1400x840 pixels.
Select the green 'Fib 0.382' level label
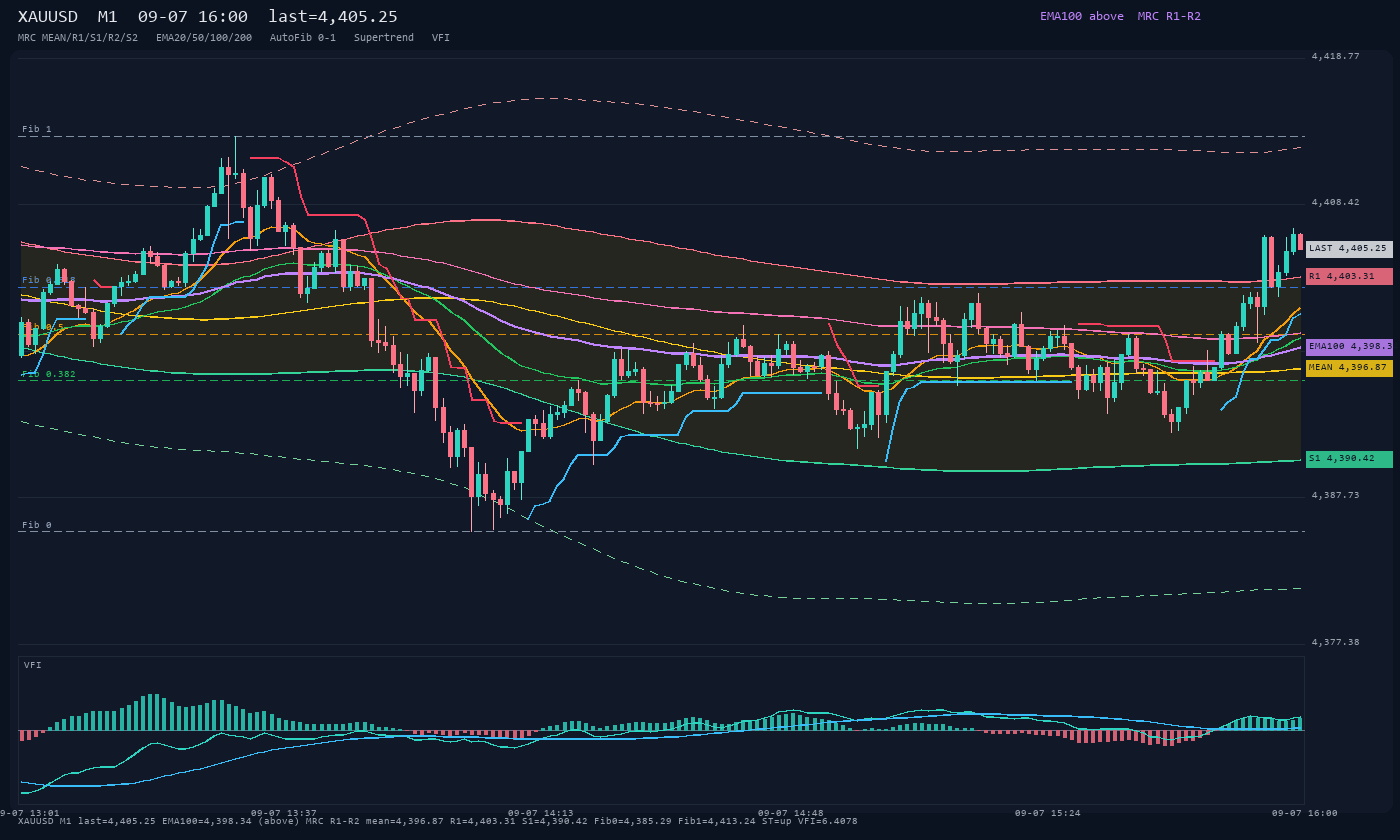point(49,374)
